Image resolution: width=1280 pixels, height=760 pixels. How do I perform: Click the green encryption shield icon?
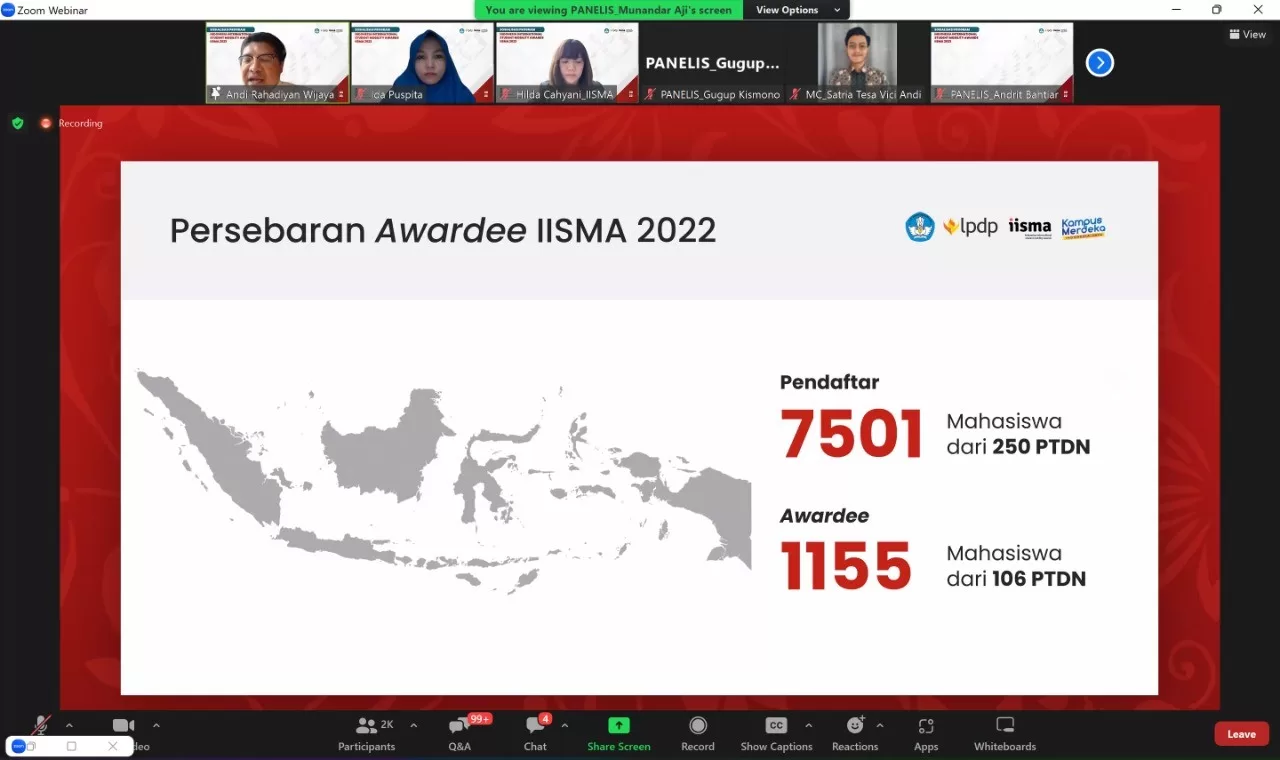[x=17, y=123]
